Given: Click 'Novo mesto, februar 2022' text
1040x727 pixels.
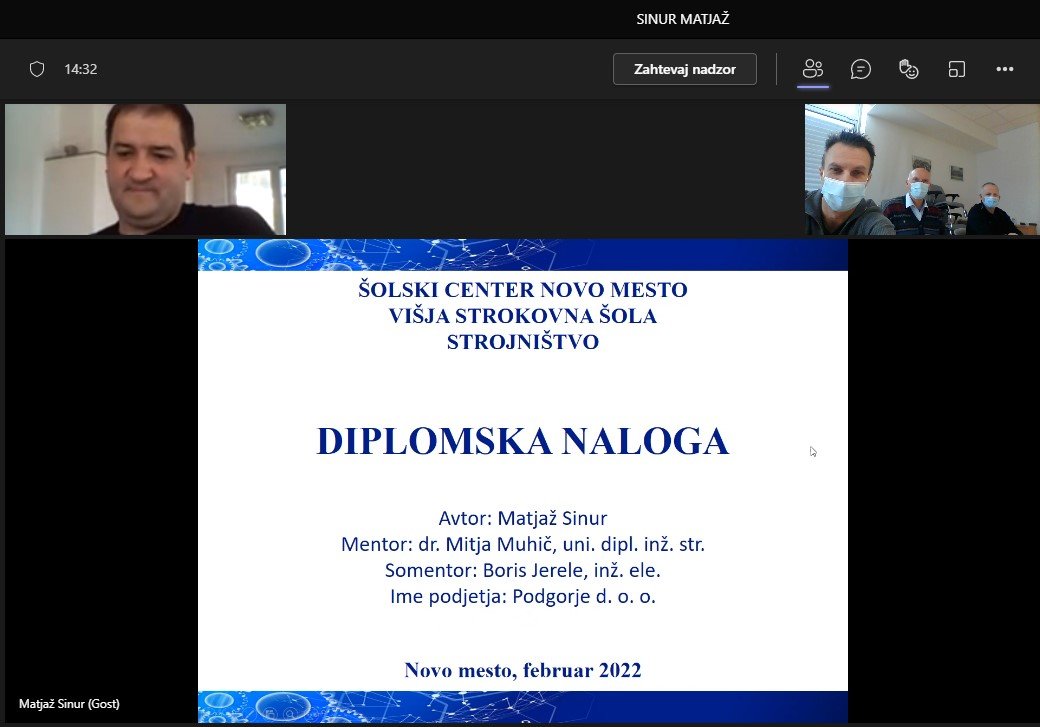Looking at the screenshot, I should coord(523,670).
